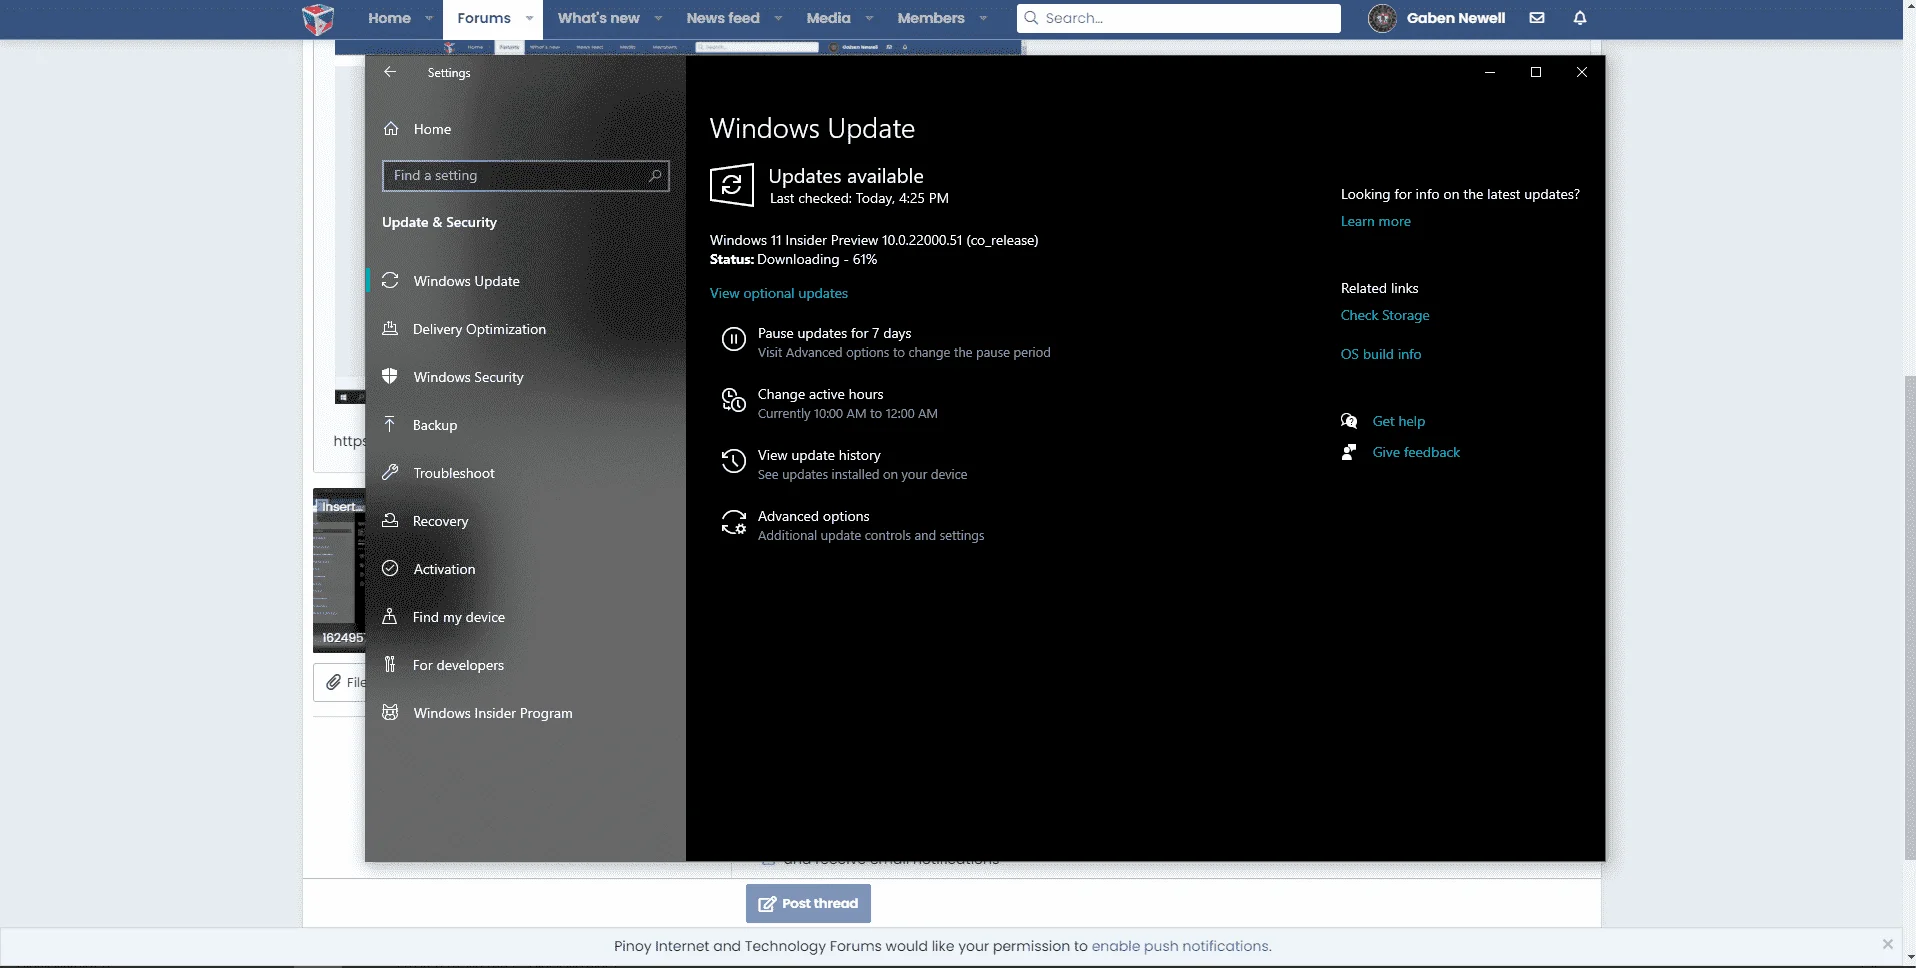The height and width of the screenshot is (968, 1916).
Task: Open the Members nav item
Action: (x=931, y=18)
